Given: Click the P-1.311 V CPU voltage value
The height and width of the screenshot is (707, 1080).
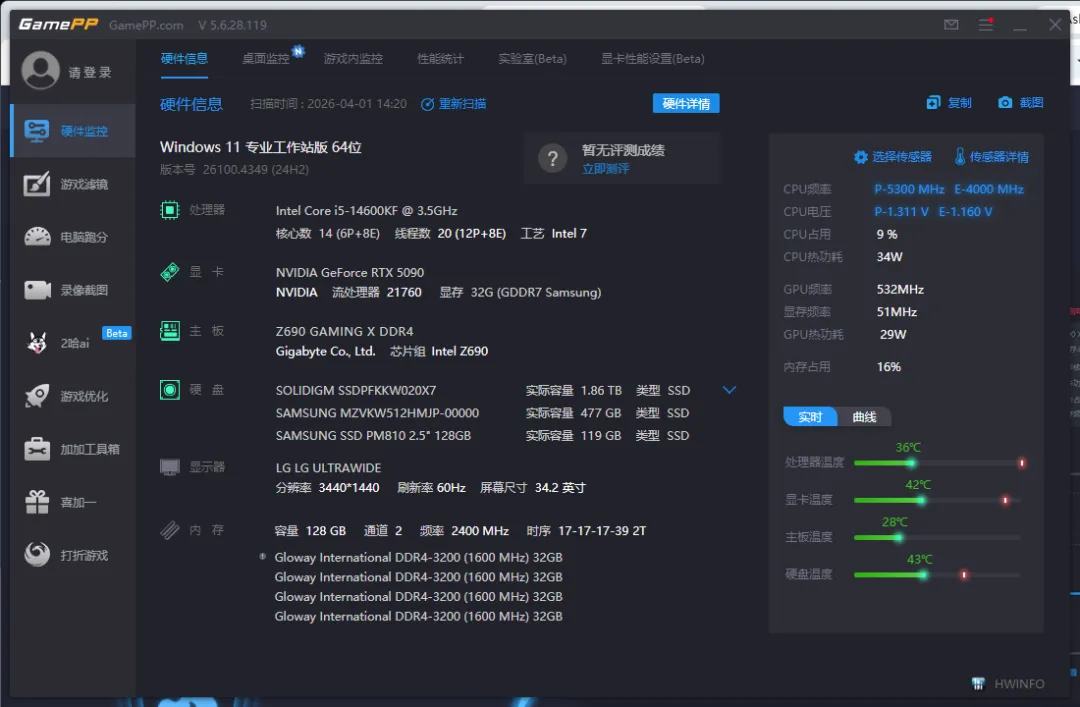Looking at the screenshot, I should coord(902,212).
